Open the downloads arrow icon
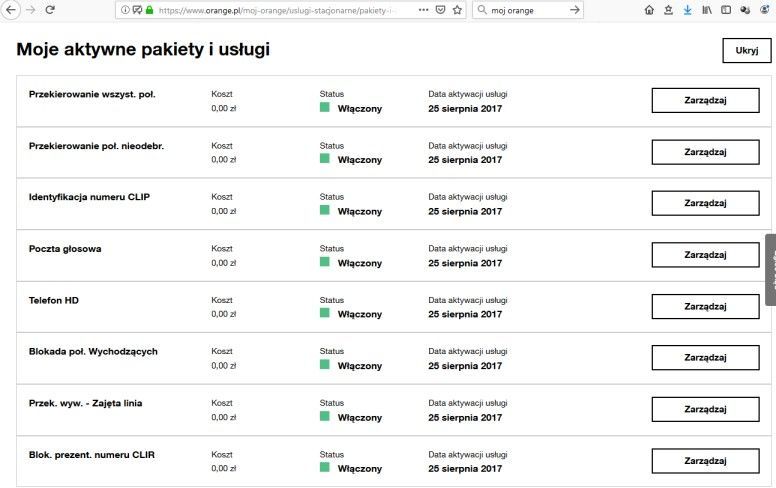The image size is (776, 488). [687, 10]
